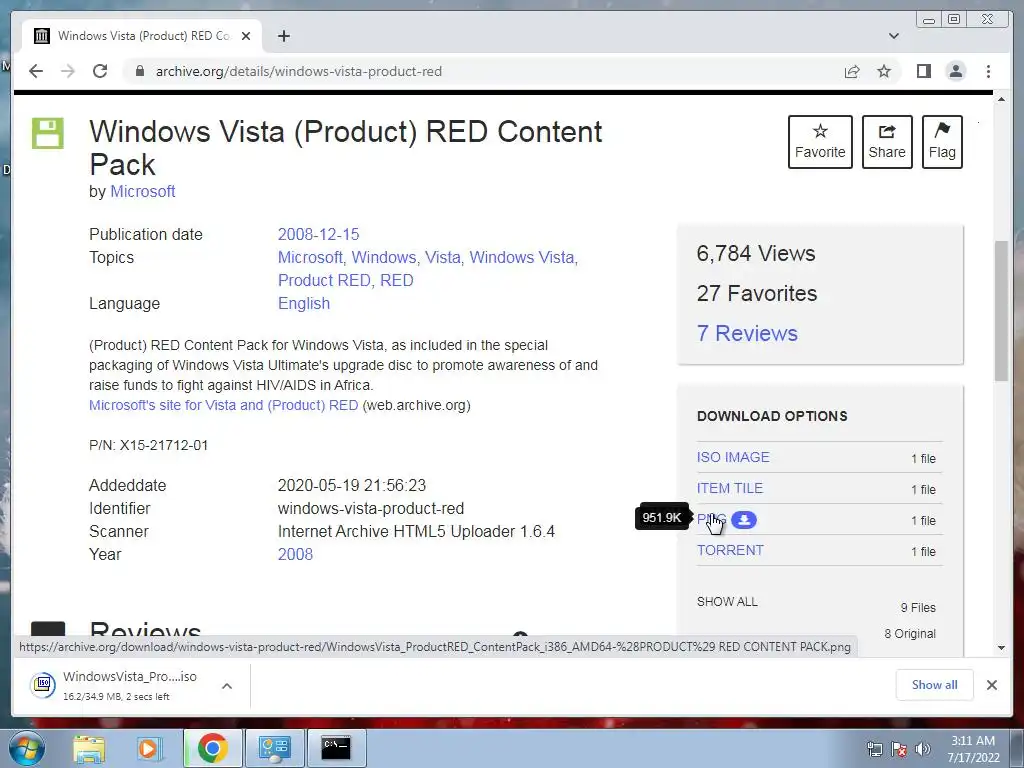
Task: Click the scrollbar down arrow
Action: (1001, 648)
